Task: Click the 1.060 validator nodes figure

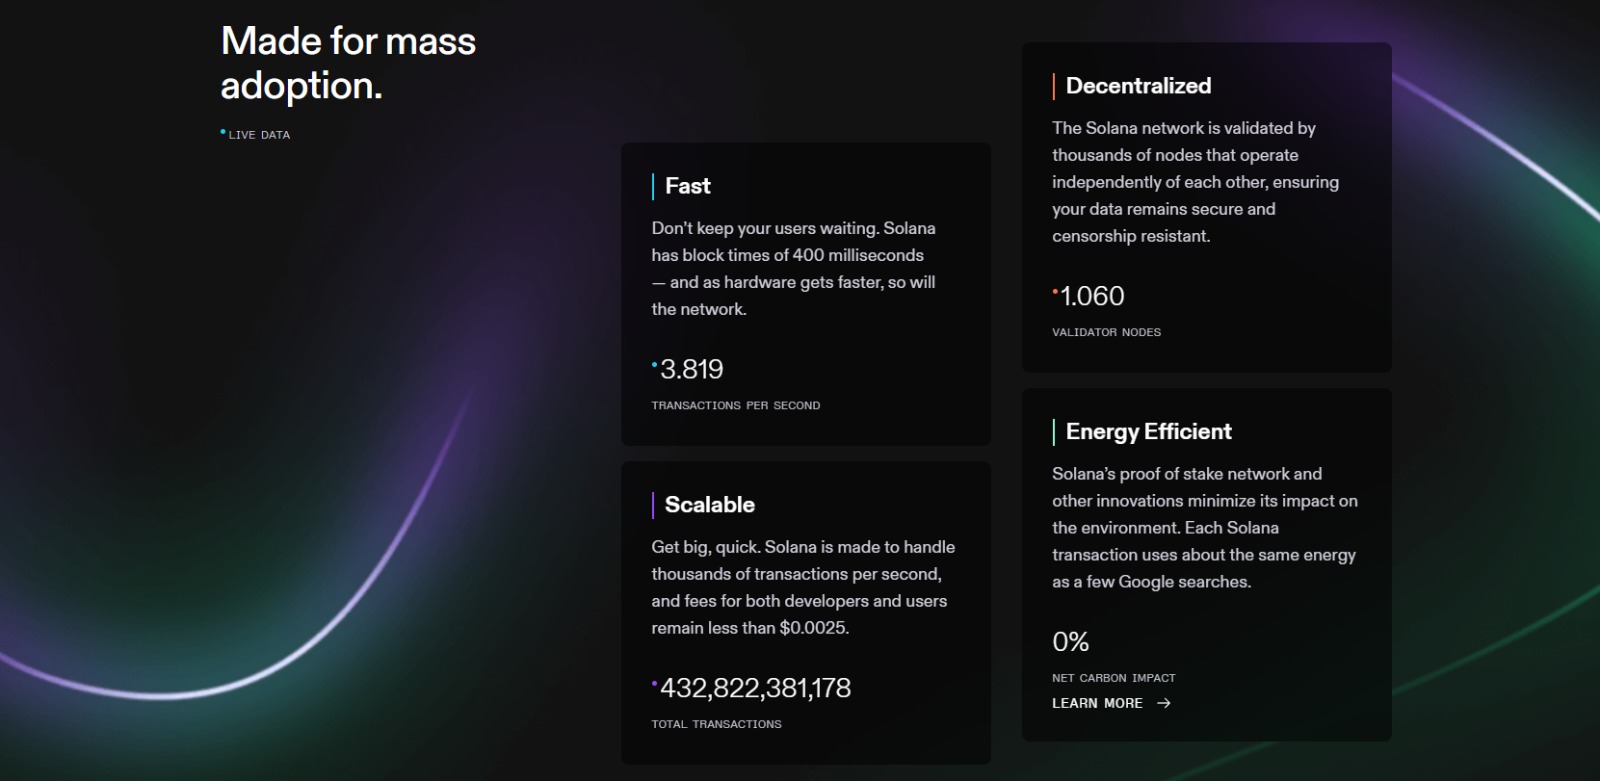Action: (x=1092, y=296)
